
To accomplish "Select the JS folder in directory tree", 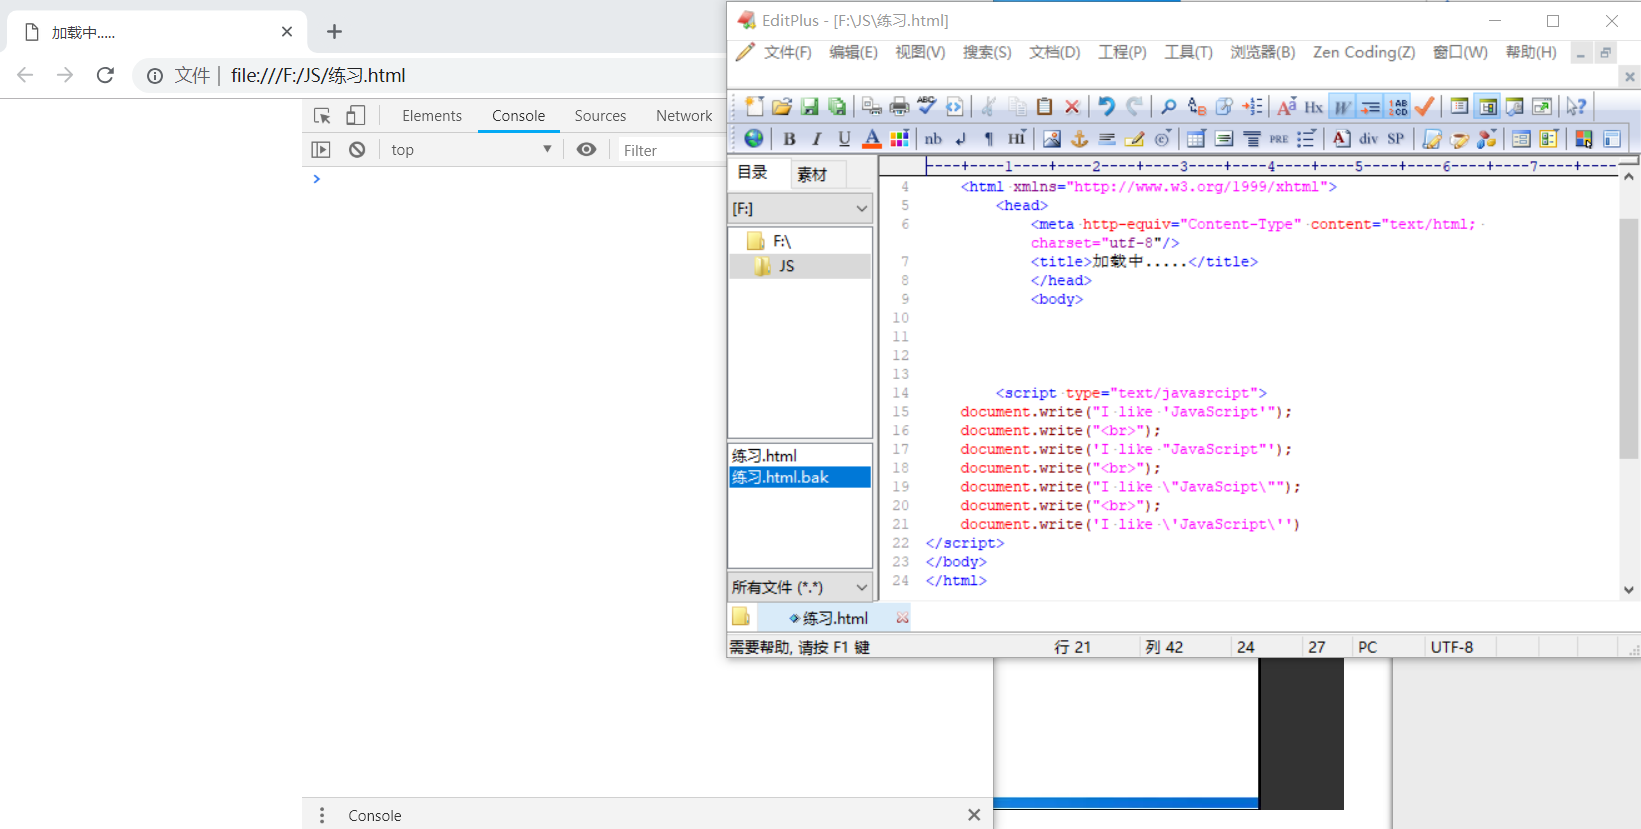I will click(x=786, y=266).
